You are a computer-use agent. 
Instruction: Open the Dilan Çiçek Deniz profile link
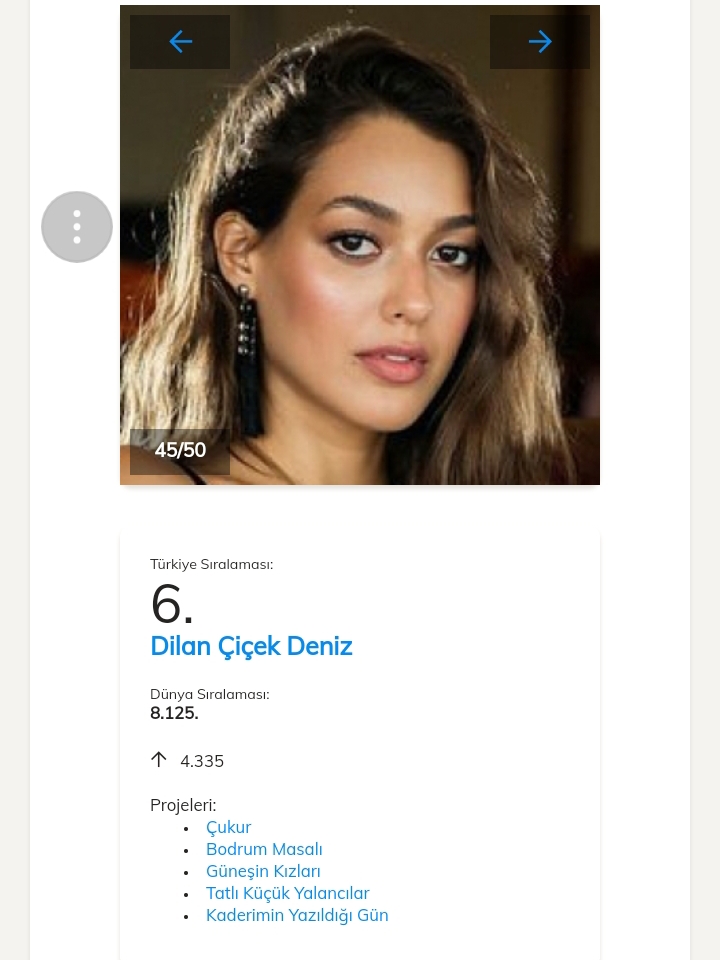(x=251, y=647)
